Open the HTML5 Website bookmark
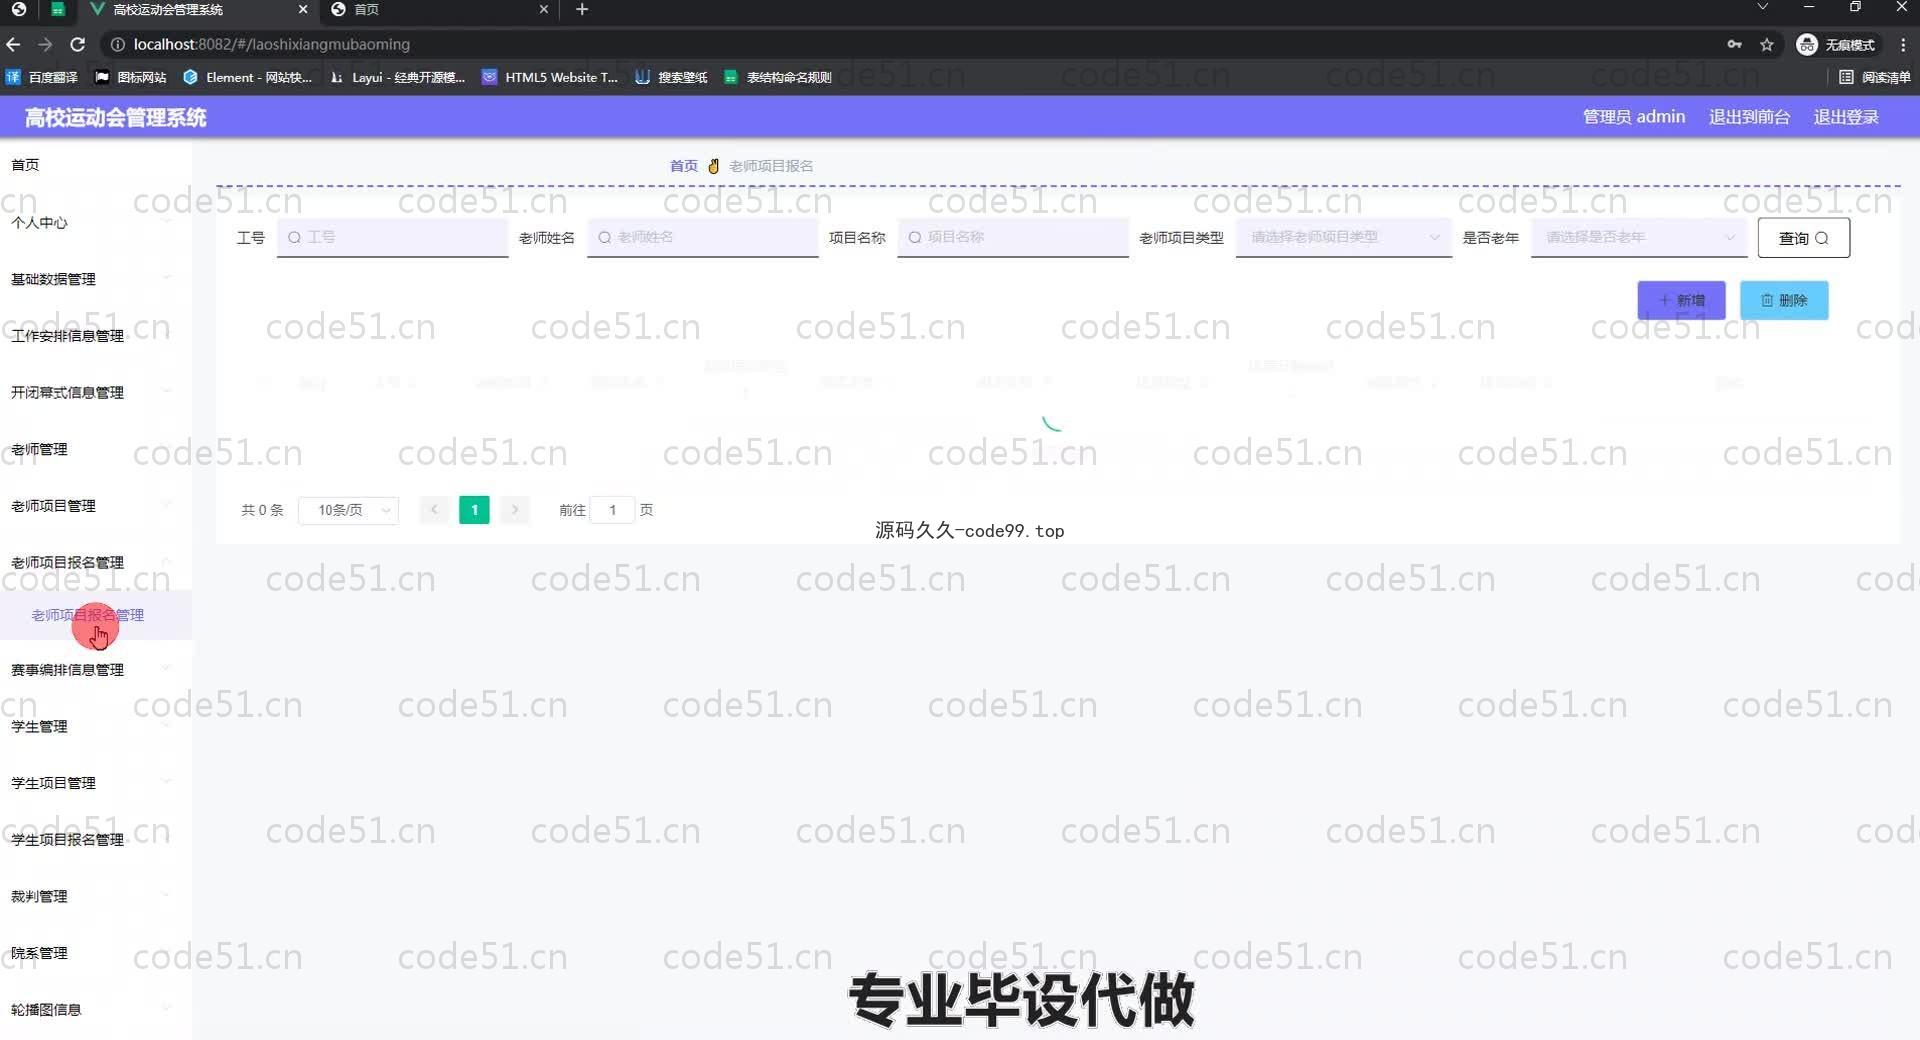This screenshot has width=1920, height=1040. [x=550, y=77]
